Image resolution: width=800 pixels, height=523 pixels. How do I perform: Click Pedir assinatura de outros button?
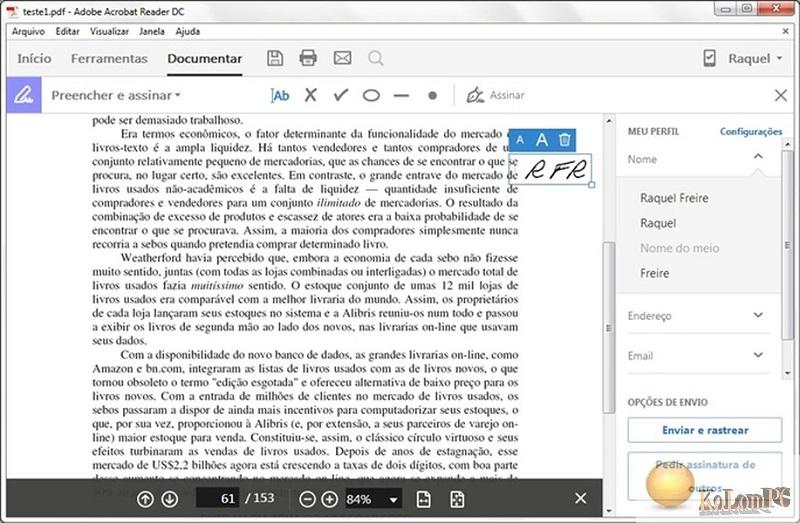705,476
